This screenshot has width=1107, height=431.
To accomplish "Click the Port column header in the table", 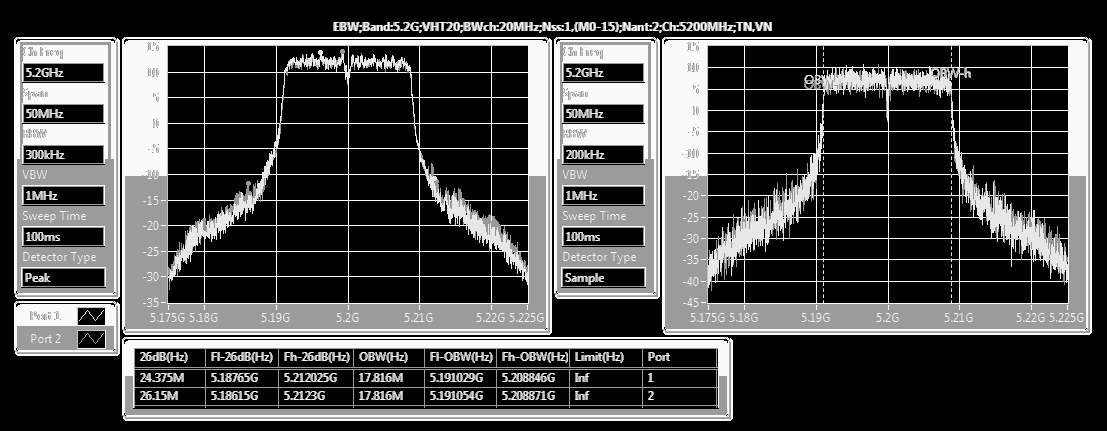I will [x=681, y=358].
